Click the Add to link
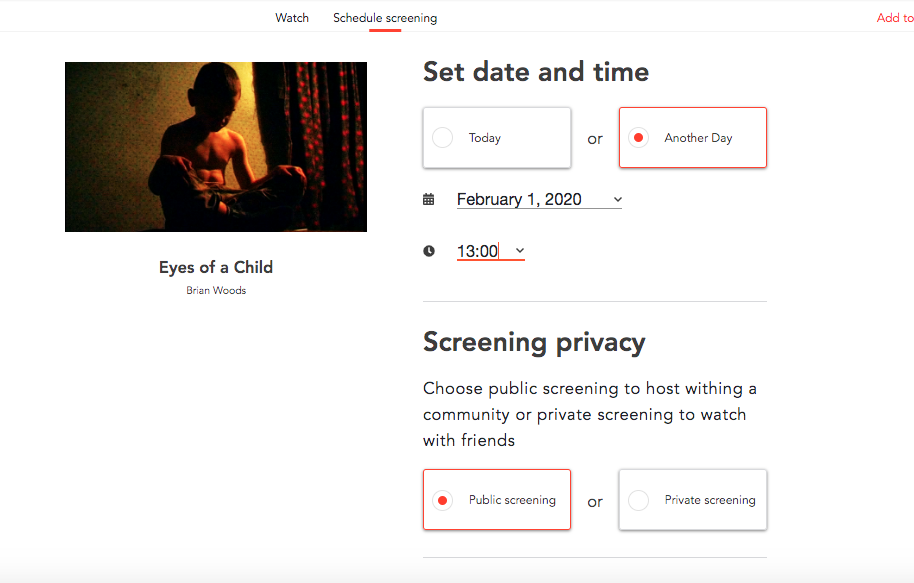 pyautogui.click(x=895, y=17)
